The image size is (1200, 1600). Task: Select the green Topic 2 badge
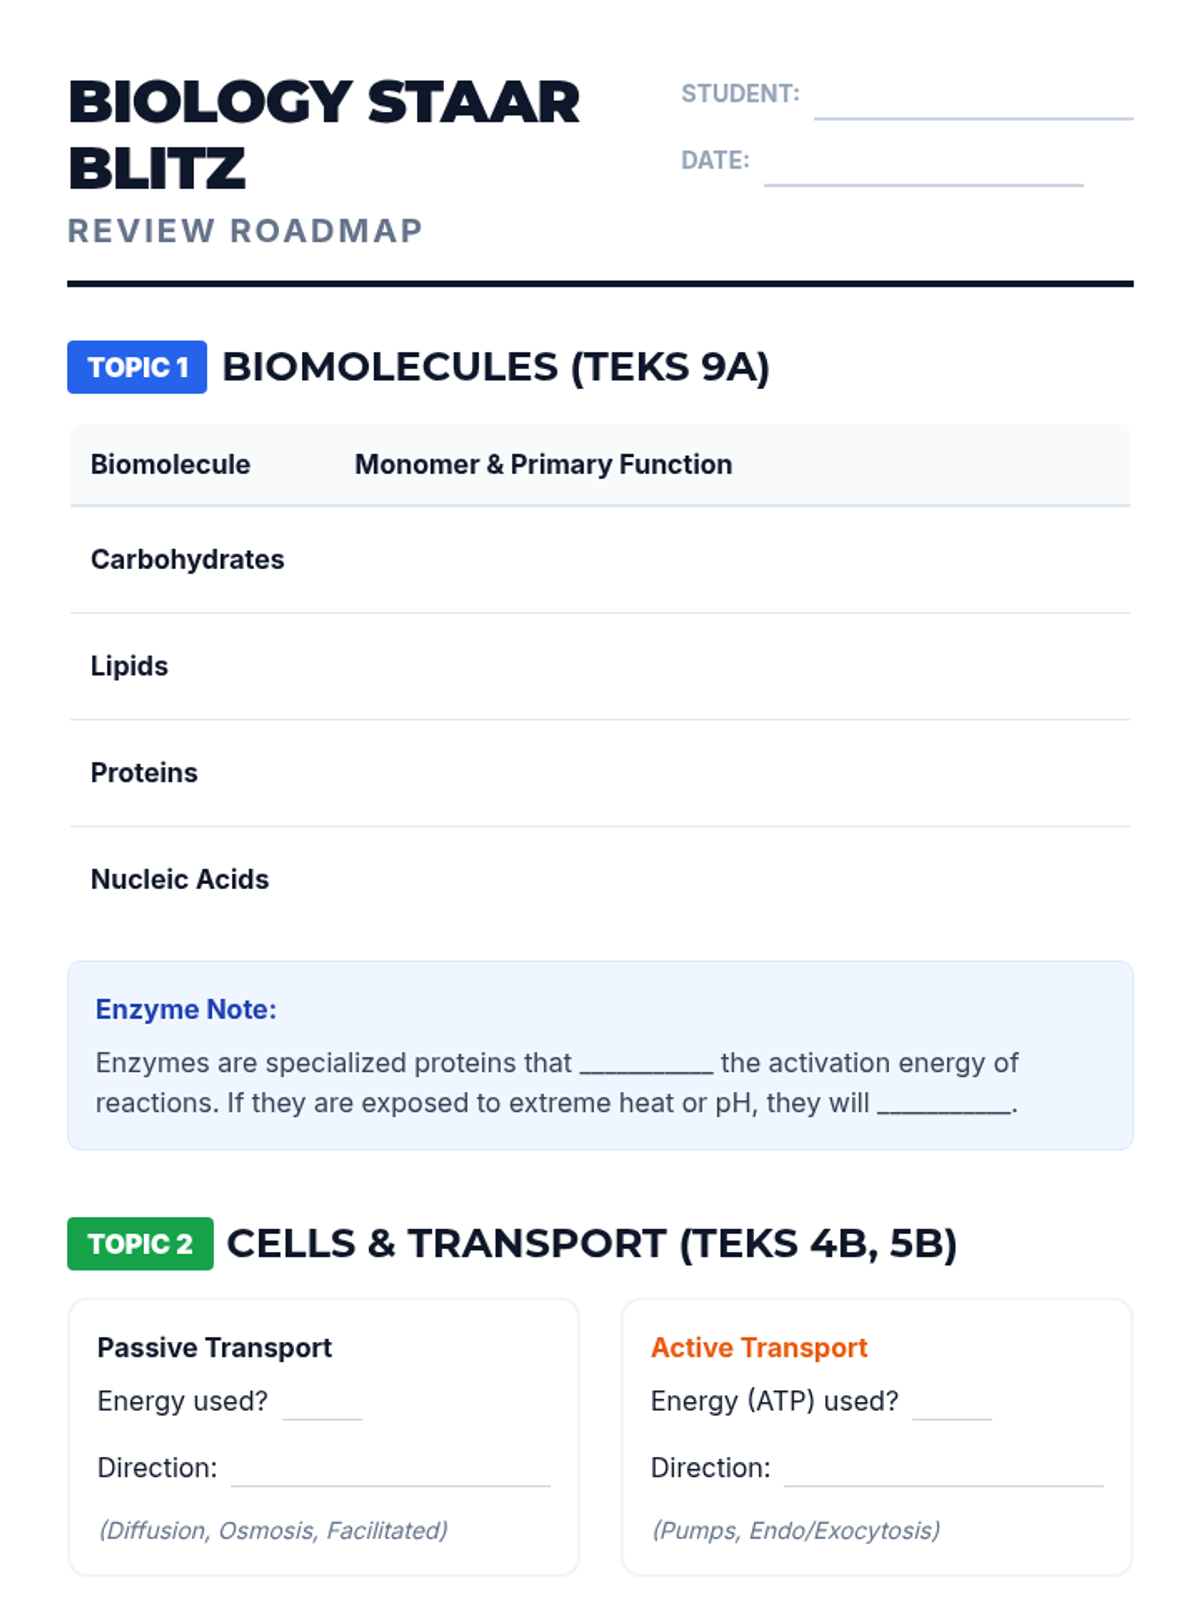[x=140, y=1244]
